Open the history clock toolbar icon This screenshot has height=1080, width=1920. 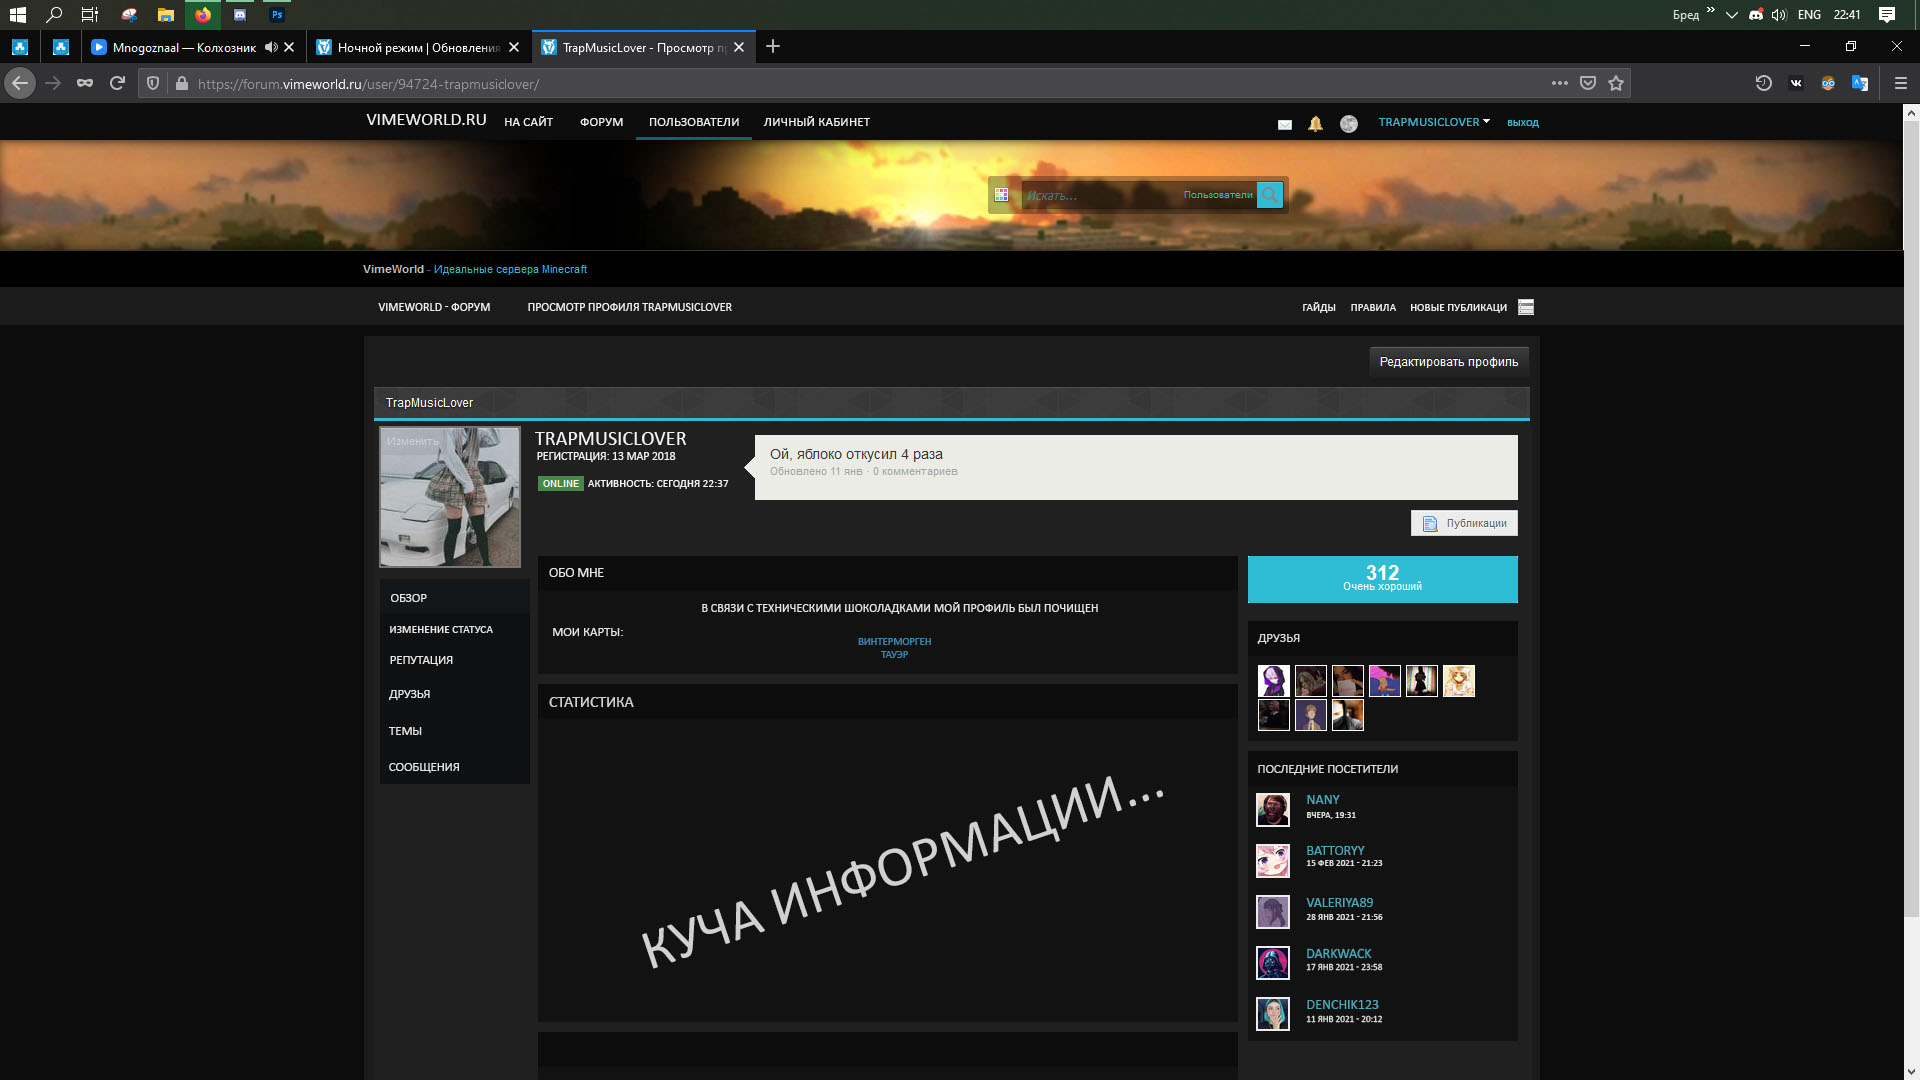(1764, 83)
